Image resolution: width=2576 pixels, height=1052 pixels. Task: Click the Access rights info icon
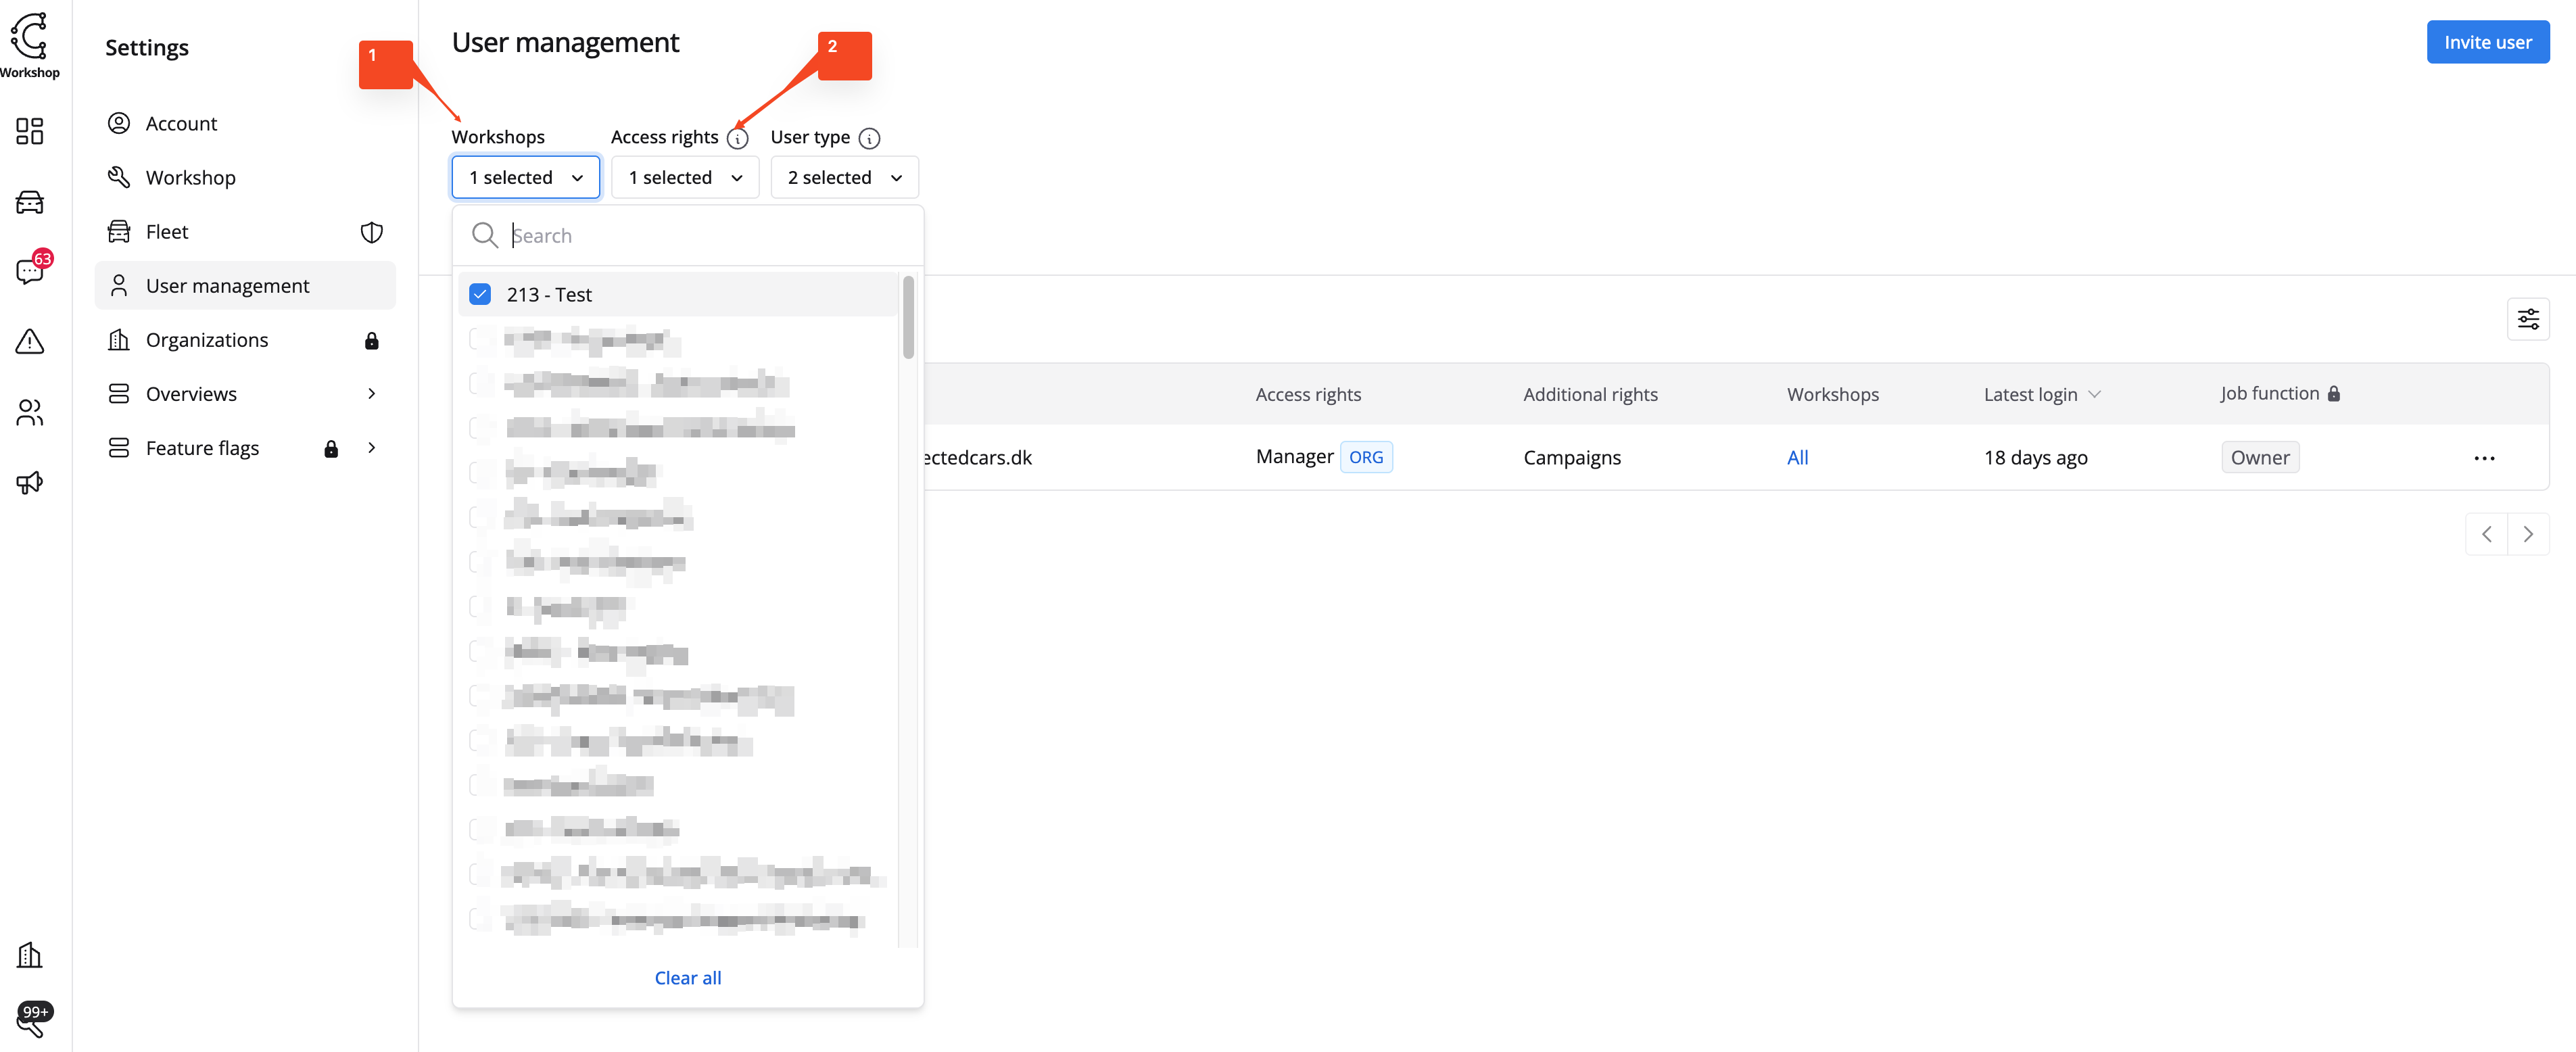tap(738, 139)
